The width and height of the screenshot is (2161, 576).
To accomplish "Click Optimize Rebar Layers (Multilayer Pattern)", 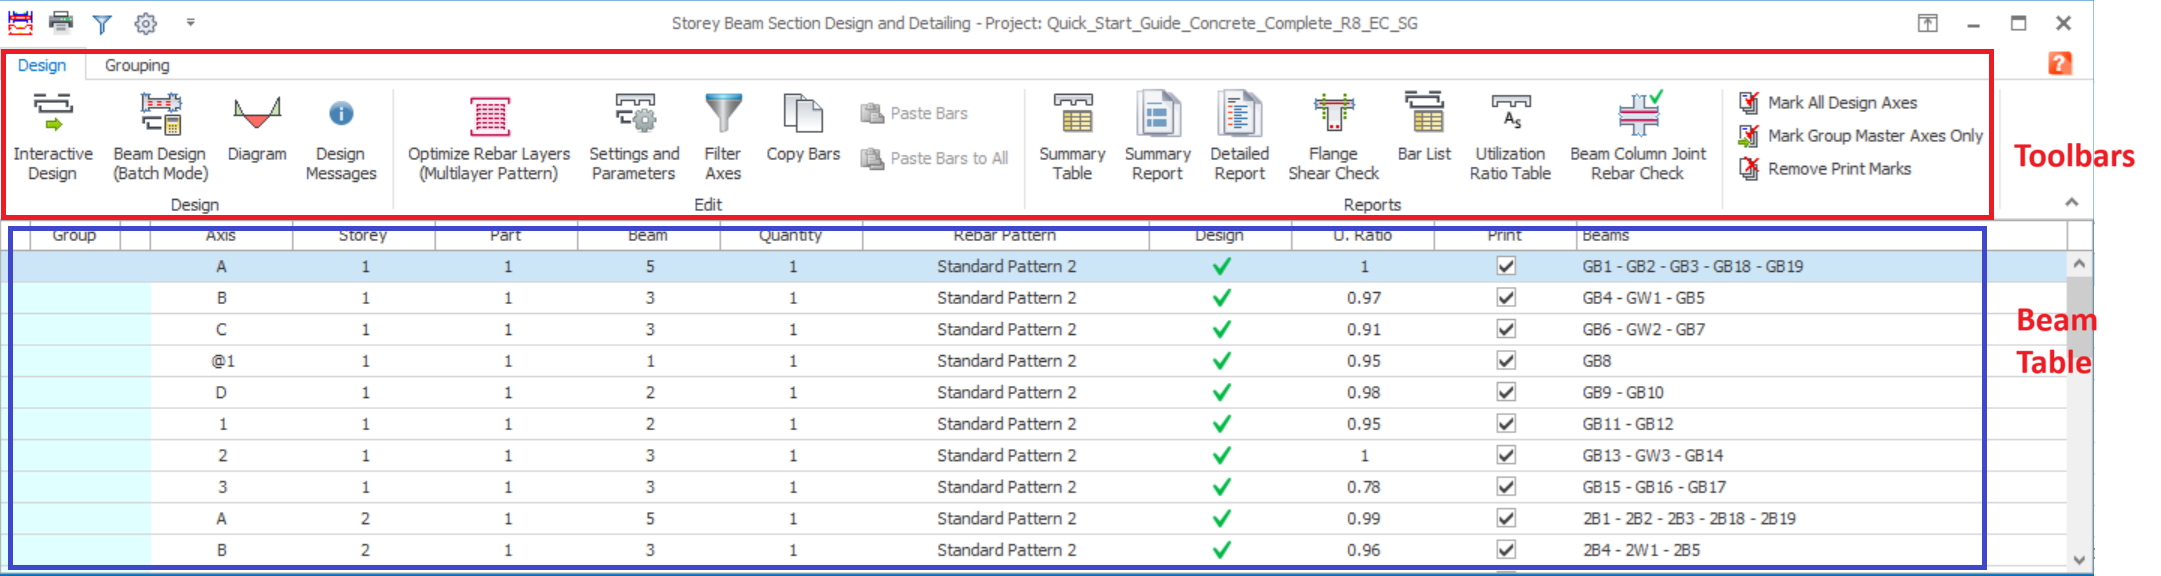I will (x=489, y=135).
